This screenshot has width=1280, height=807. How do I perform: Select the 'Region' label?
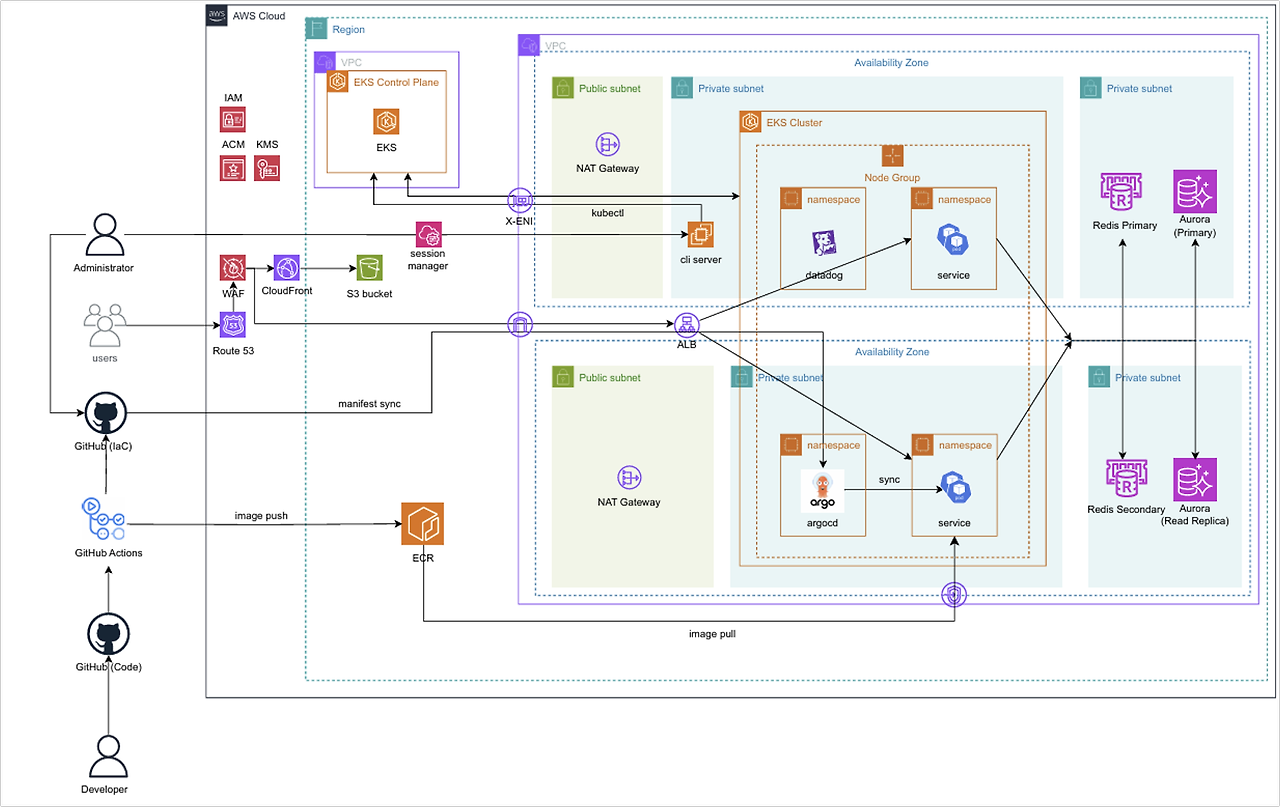tap(349, 30)
